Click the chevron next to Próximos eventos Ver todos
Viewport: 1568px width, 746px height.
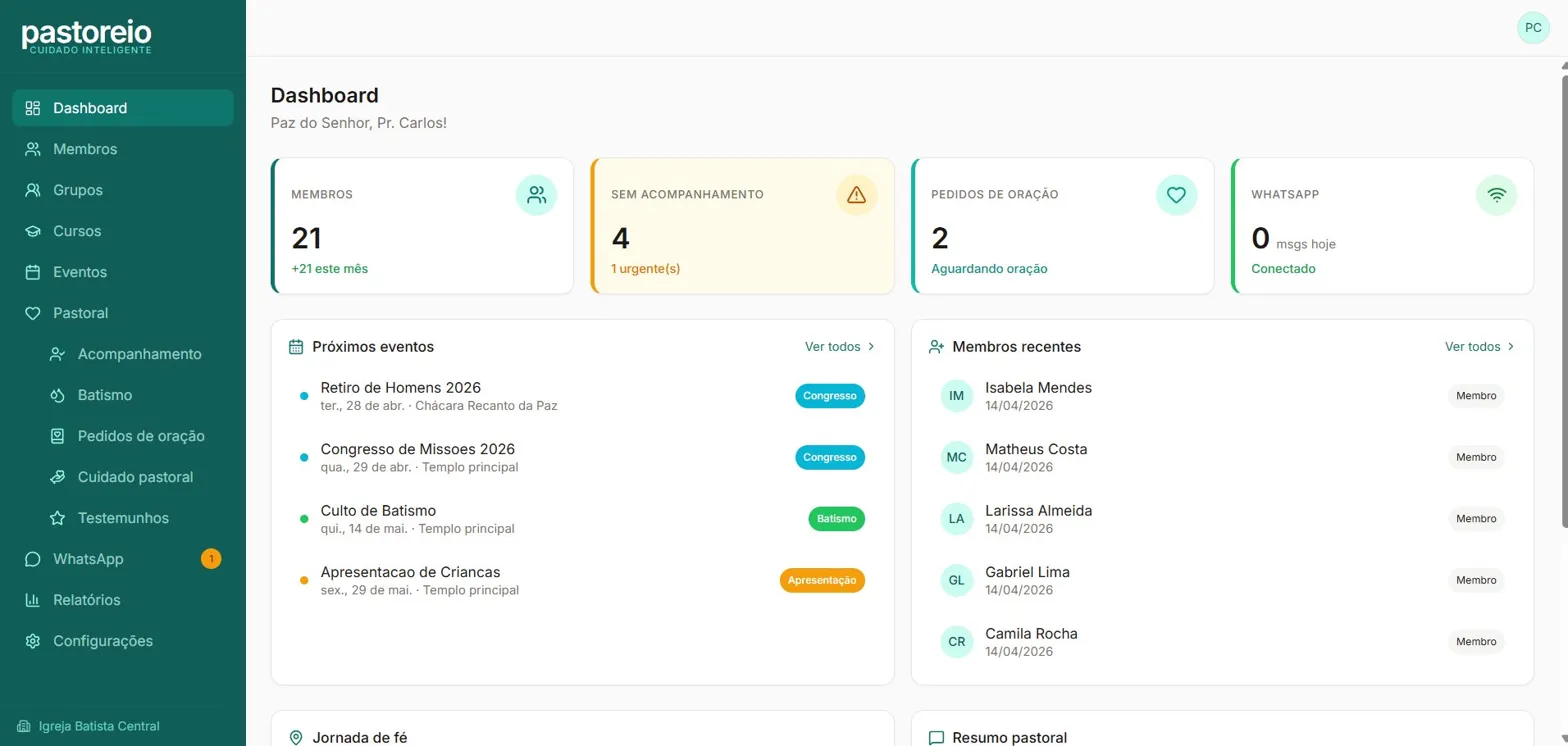coord(871,347)
